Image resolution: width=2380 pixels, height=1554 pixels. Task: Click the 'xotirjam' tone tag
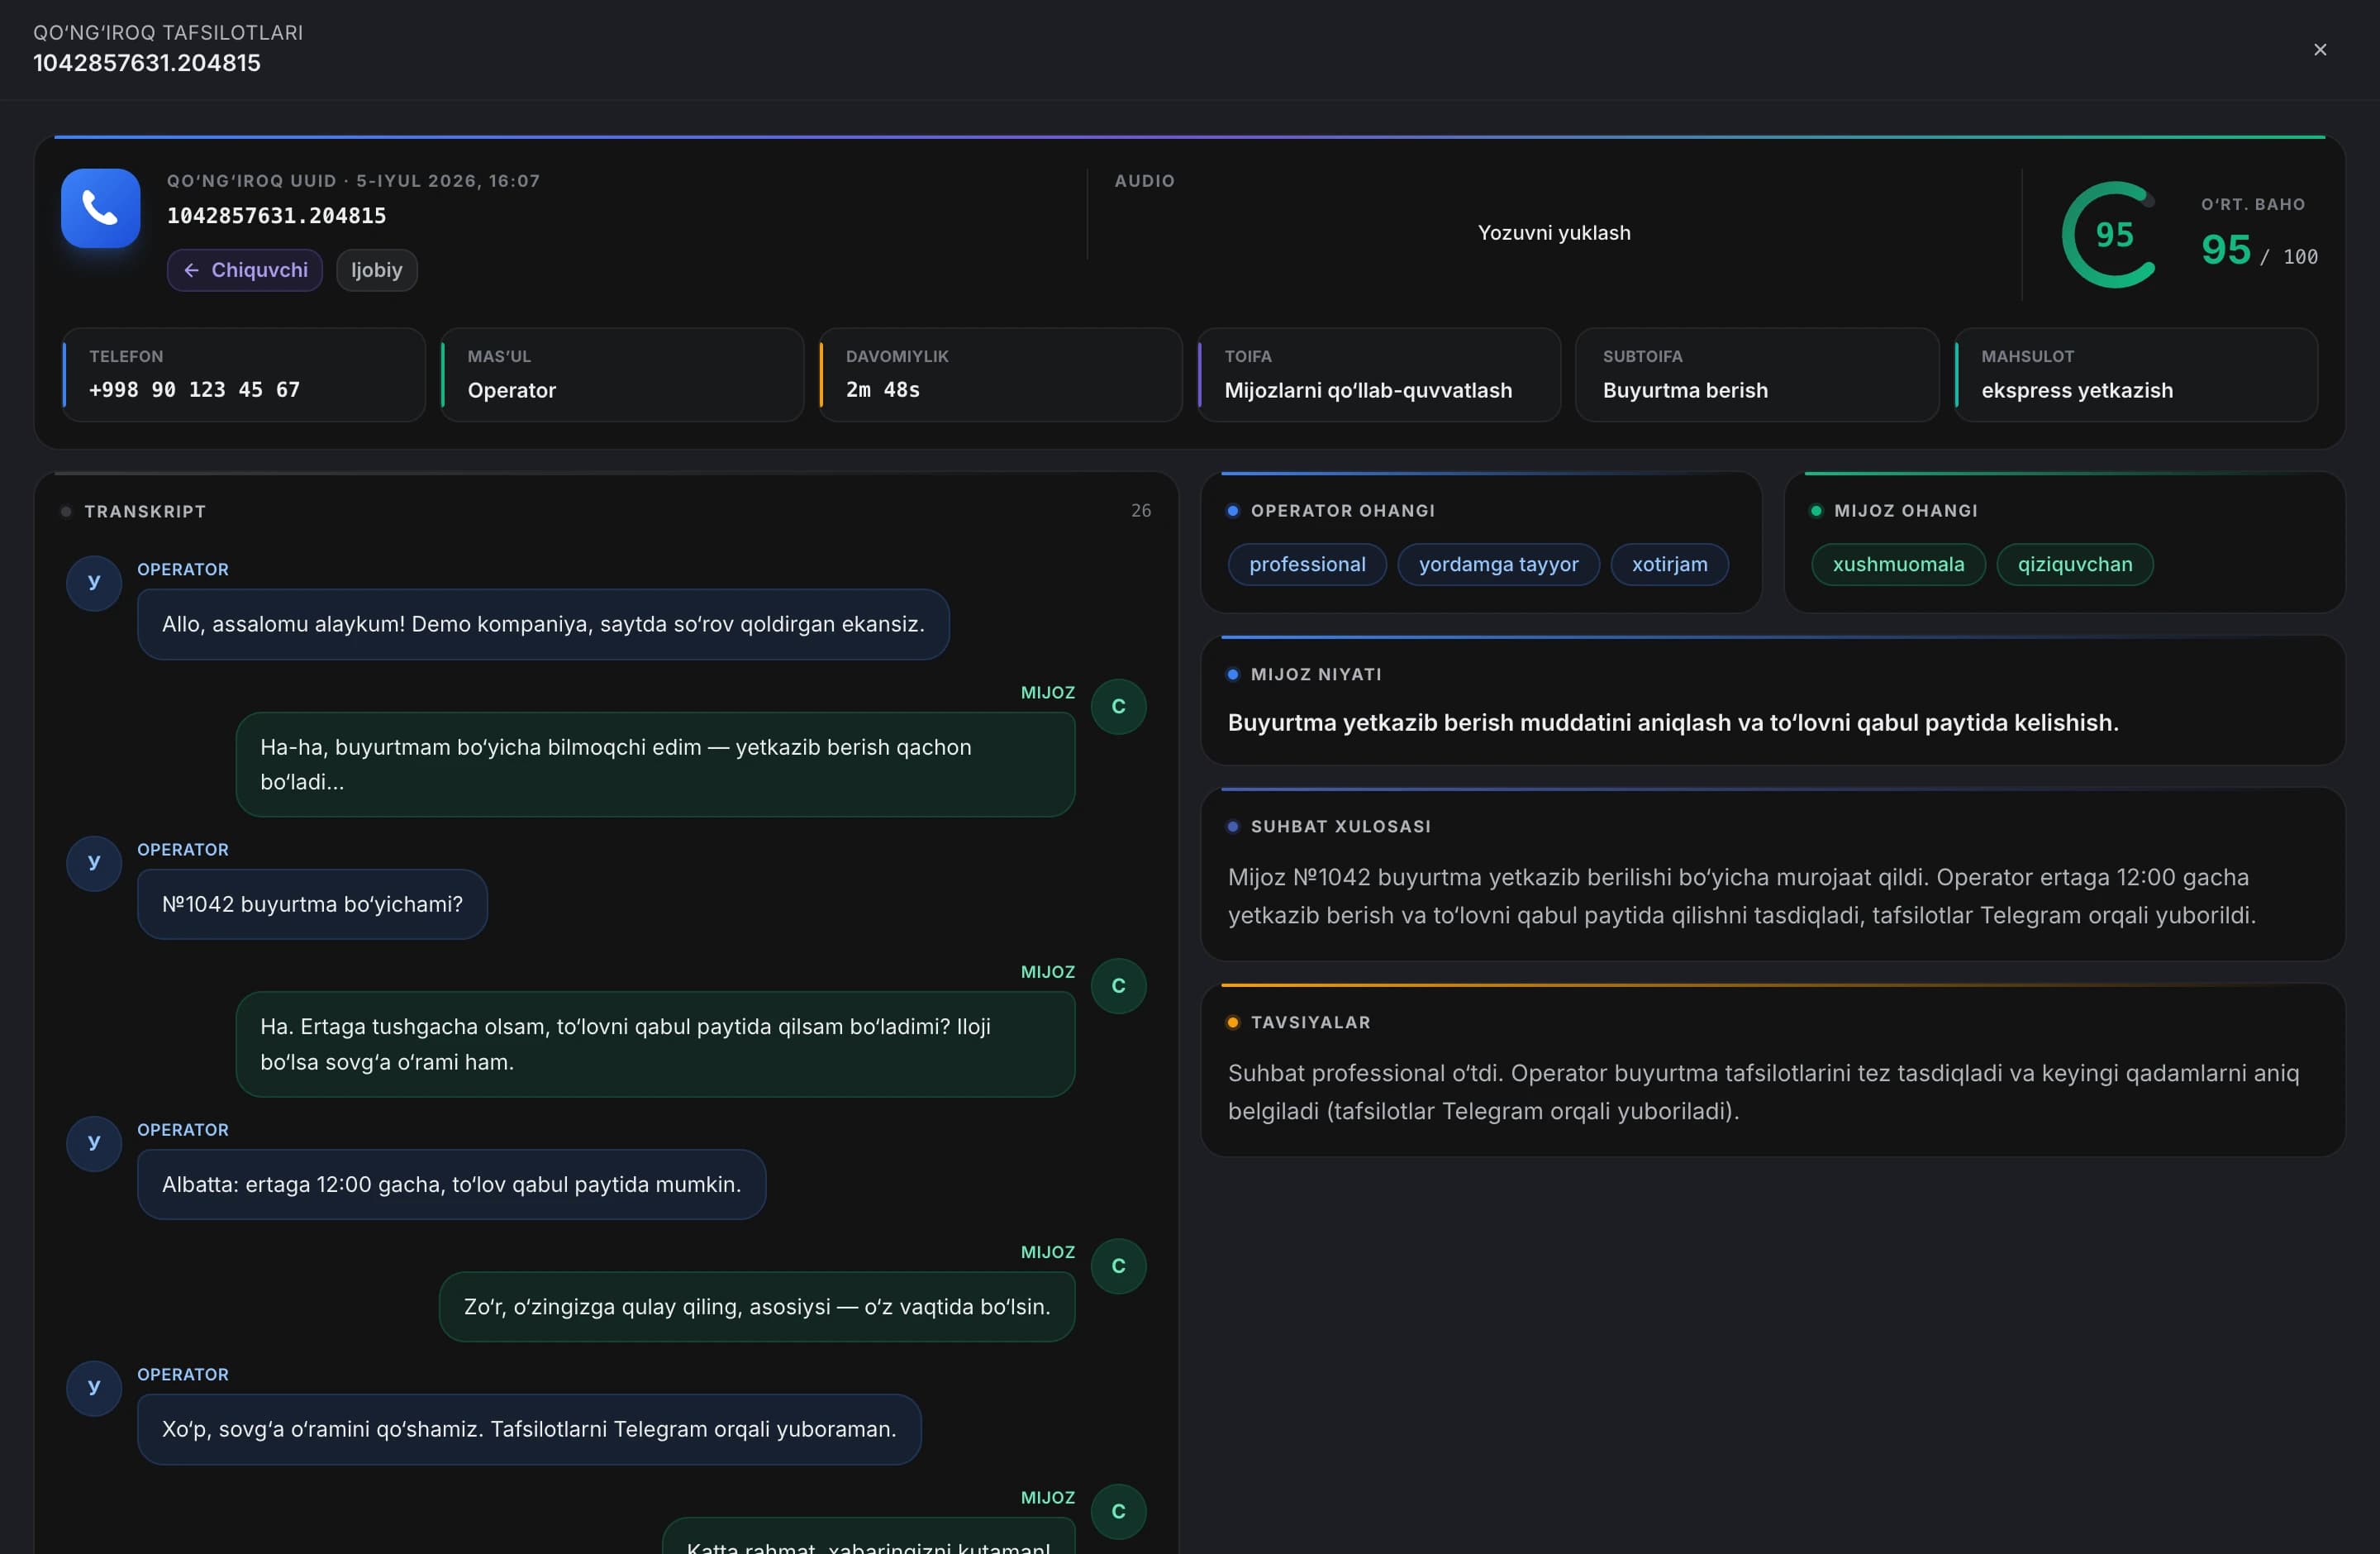coord(1669,564)
